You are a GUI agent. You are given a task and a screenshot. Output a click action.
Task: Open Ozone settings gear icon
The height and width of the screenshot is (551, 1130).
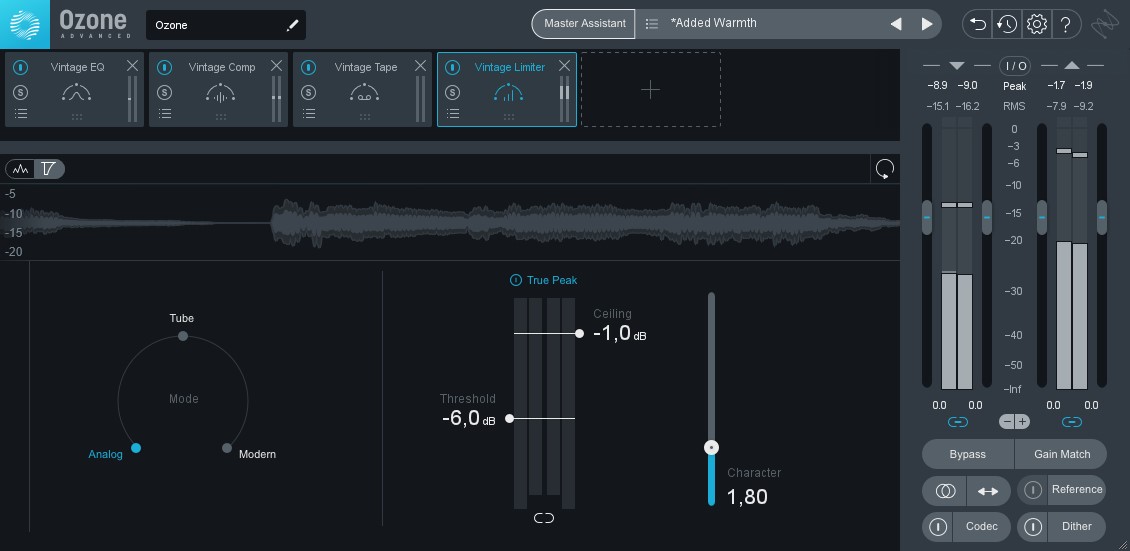1036,24
